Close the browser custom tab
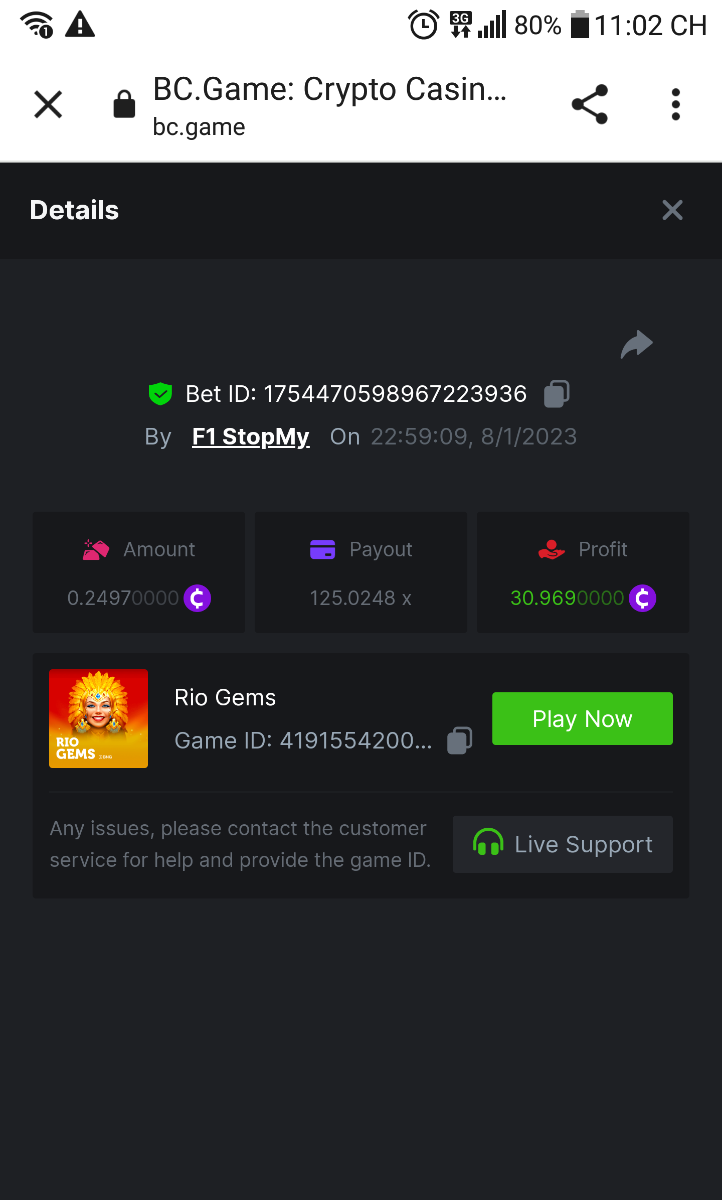The height and width of the screenshot is (1200, 722). pyautogui.click(x=48, y=104)
